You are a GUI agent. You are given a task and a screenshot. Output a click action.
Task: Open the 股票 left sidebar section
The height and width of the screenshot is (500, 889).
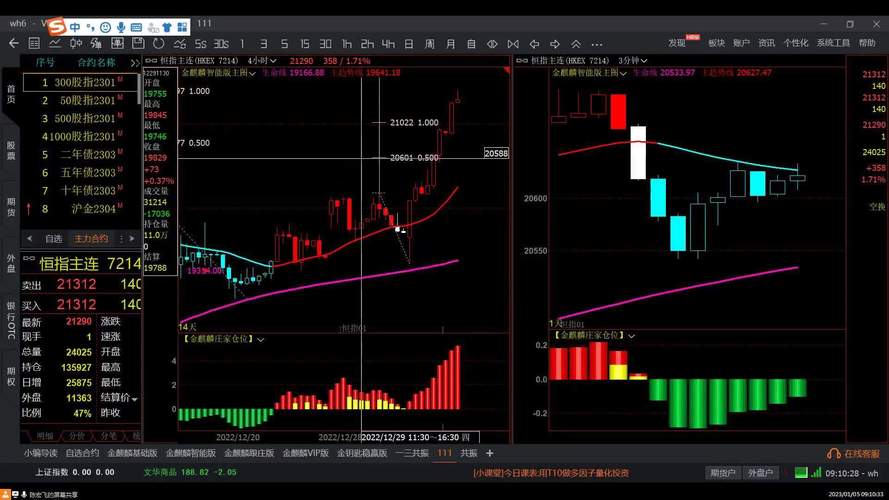point(11,150)
